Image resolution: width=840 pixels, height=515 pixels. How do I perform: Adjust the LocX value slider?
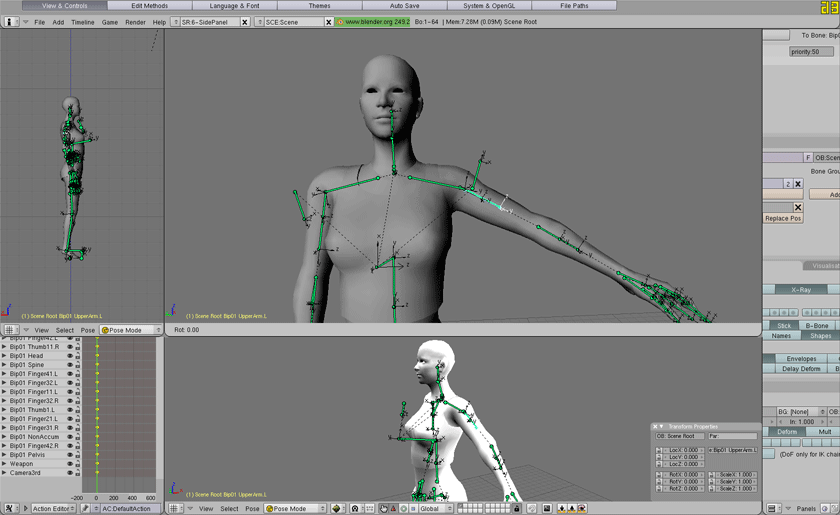point(683,450)
